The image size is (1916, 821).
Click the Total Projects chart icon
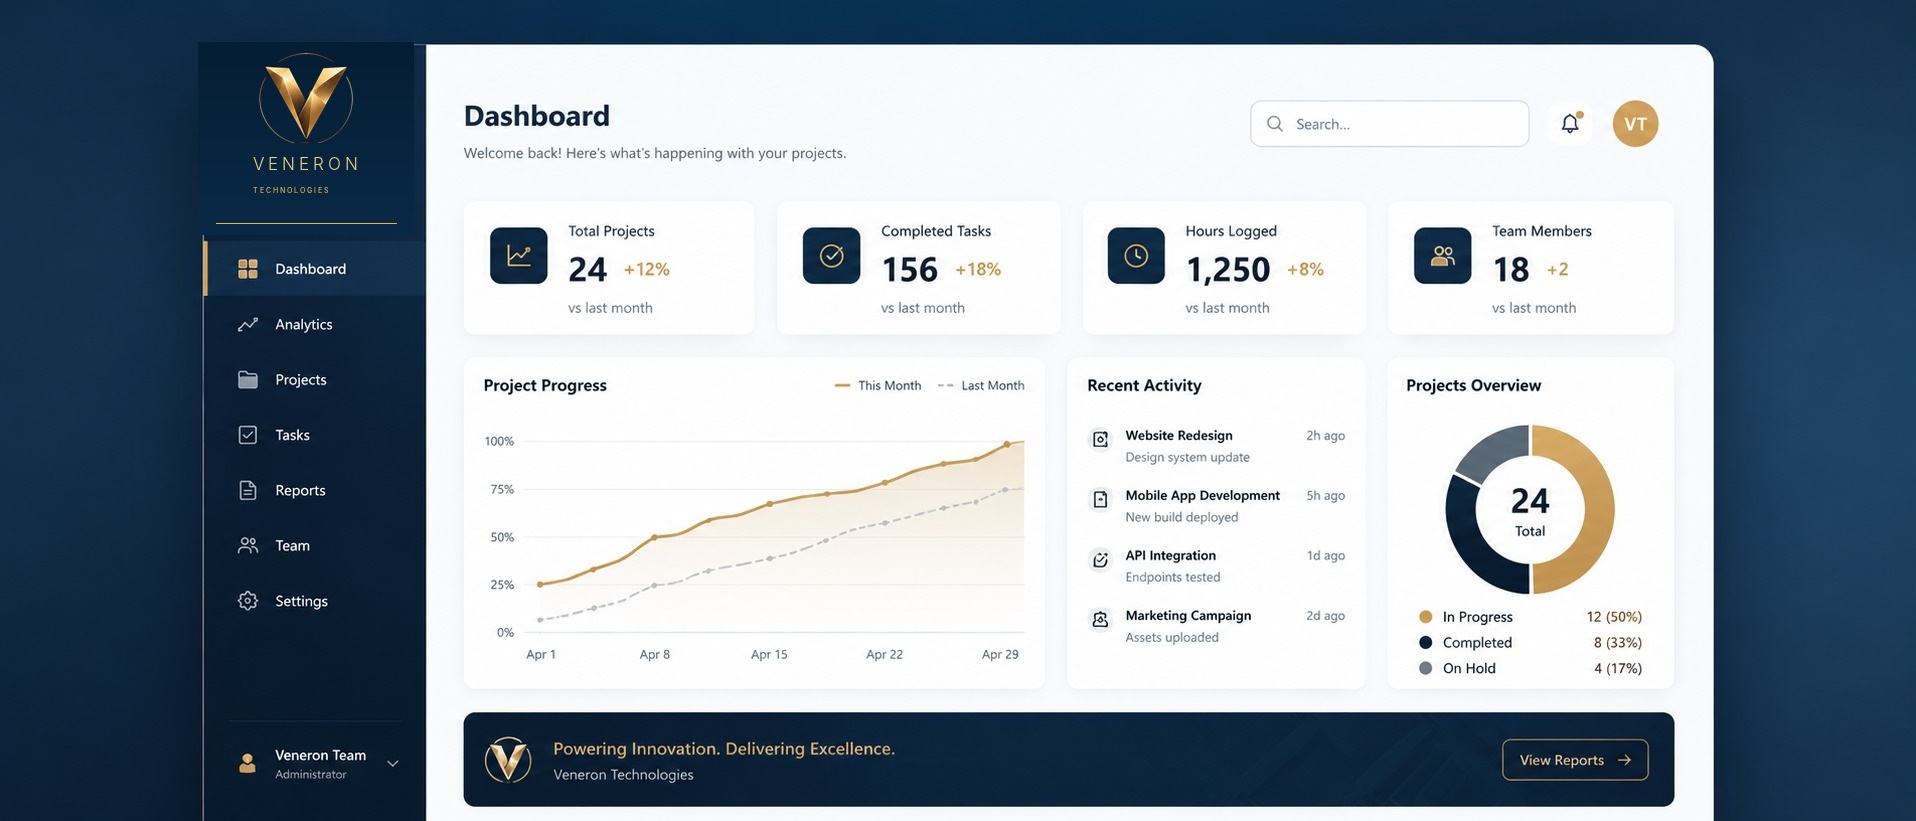pos(518,256)
